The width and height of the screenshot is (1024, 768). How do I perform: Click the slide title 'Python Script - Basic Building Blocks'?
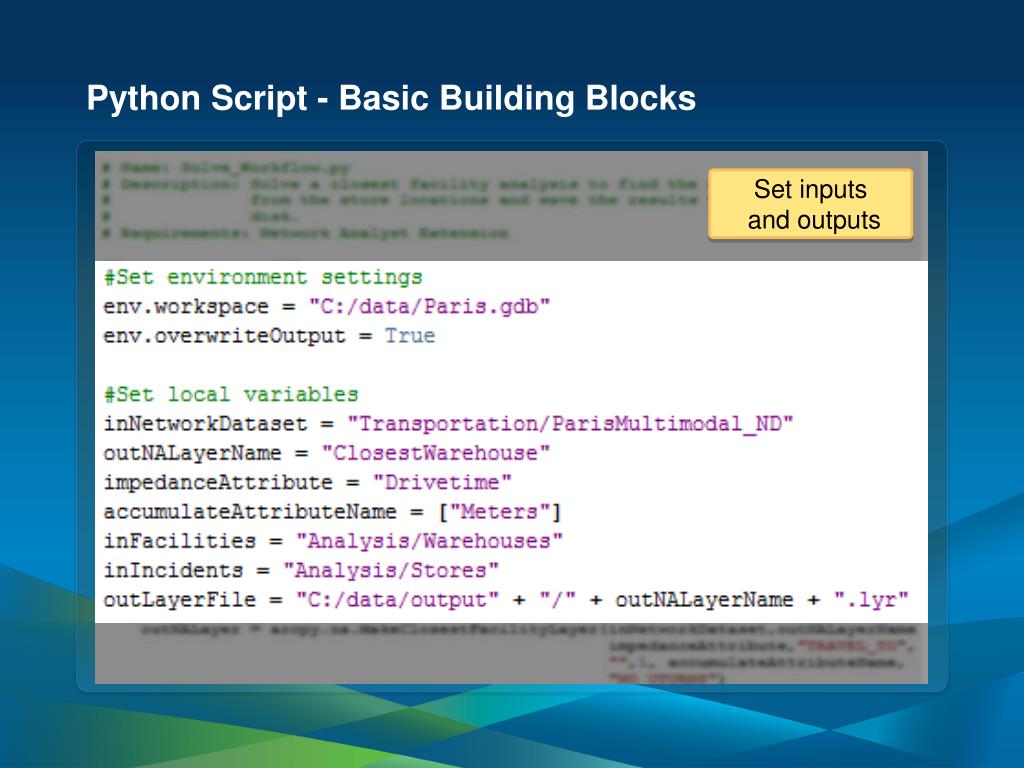[391, 99]
